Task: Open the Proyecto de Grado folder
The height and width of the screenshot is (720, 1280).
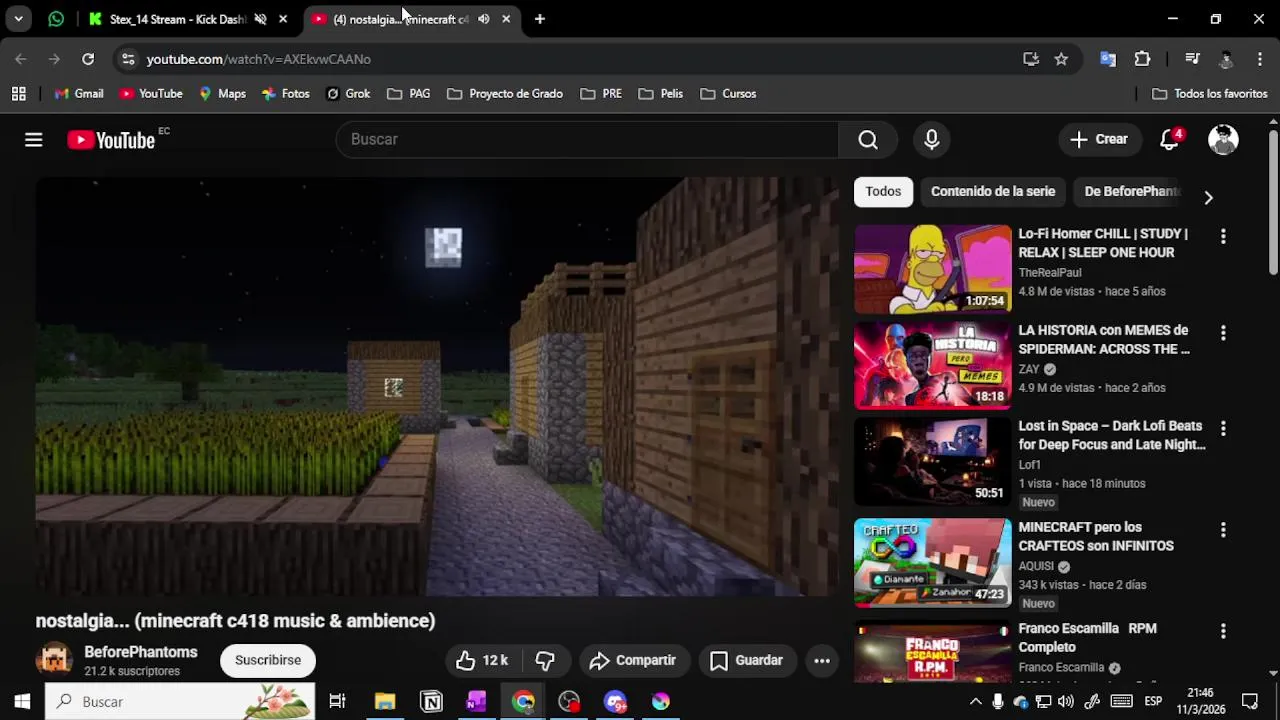Action: click(505, 94)
